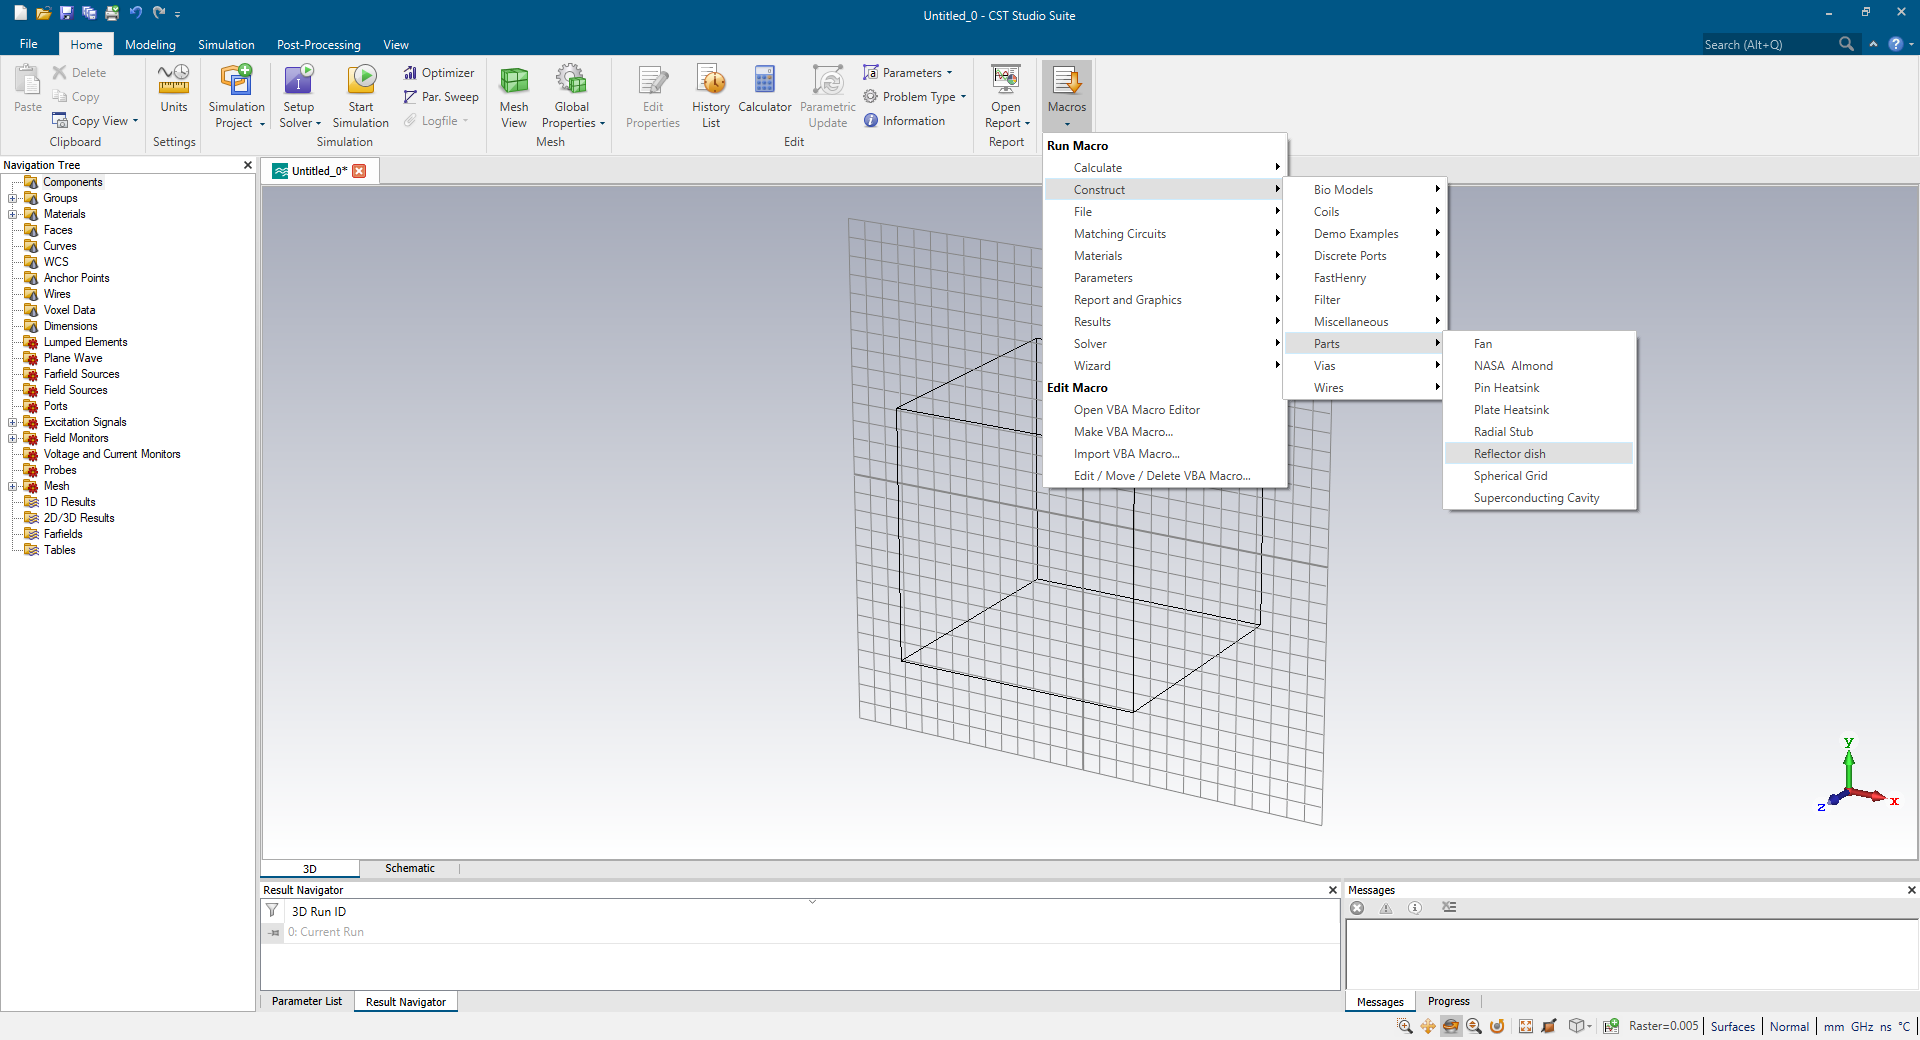The width and height of the screenshot is (1920, 1040).
Task: Activate the Pan view icon in status bar
Action: coord(1428,1026)
